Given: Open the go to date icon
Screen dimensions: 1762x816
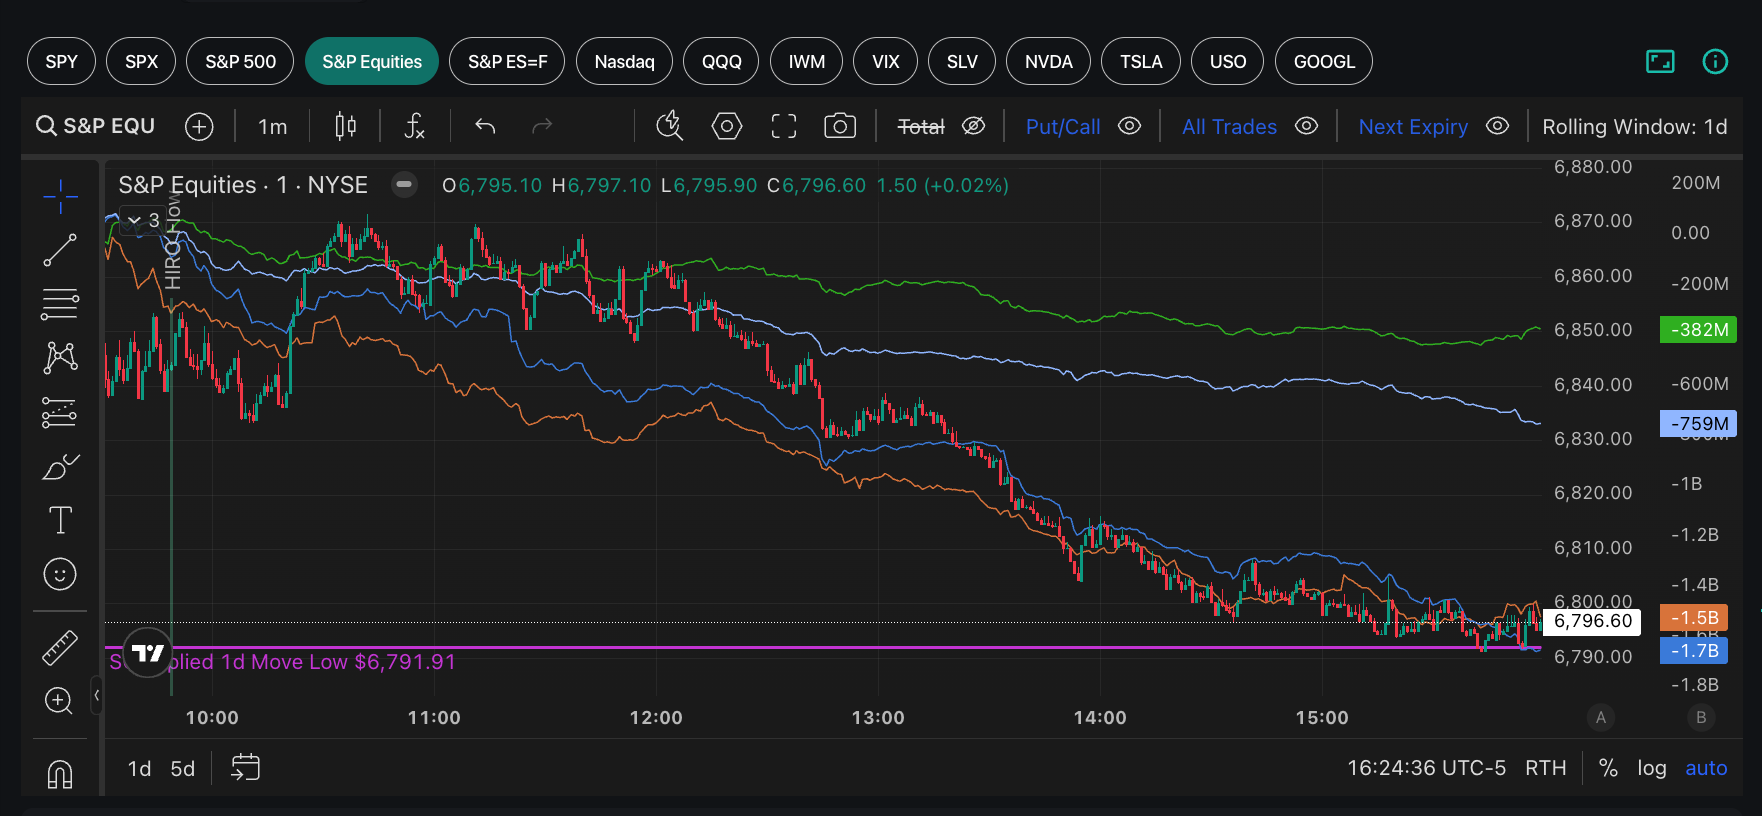Looking at the screenshot, I should (x=245, y=768).
